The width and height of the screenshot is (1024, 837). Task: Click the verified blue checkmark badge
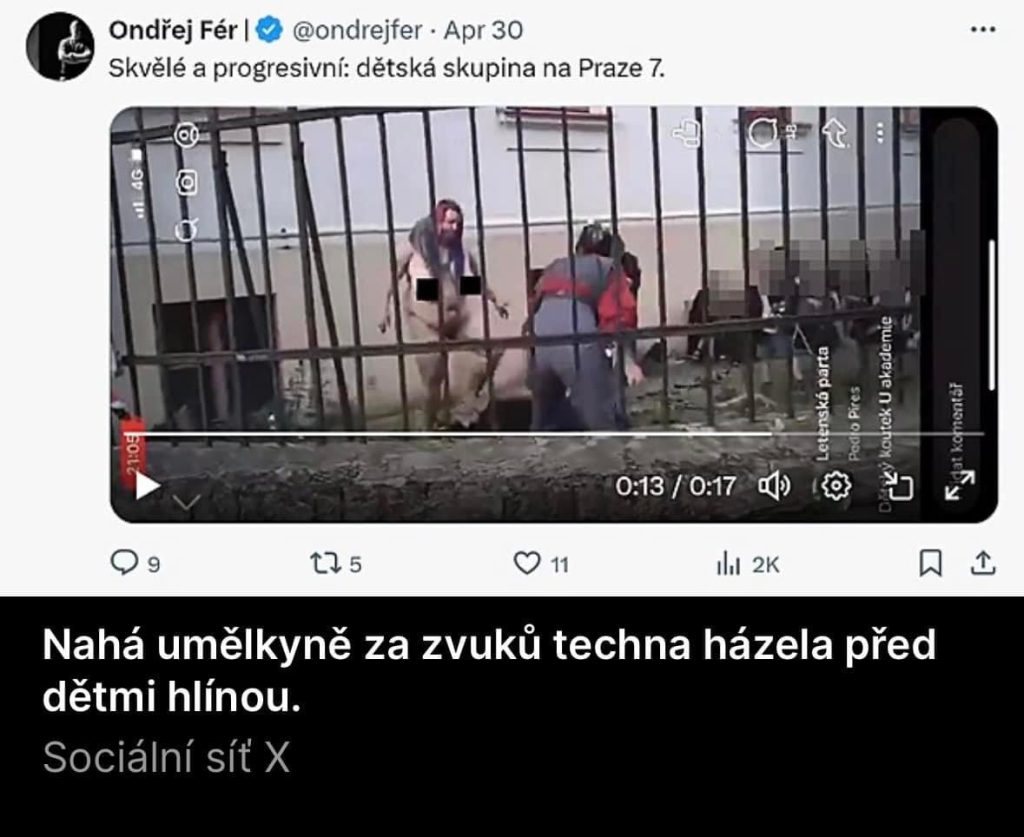(x=268, y=30)
